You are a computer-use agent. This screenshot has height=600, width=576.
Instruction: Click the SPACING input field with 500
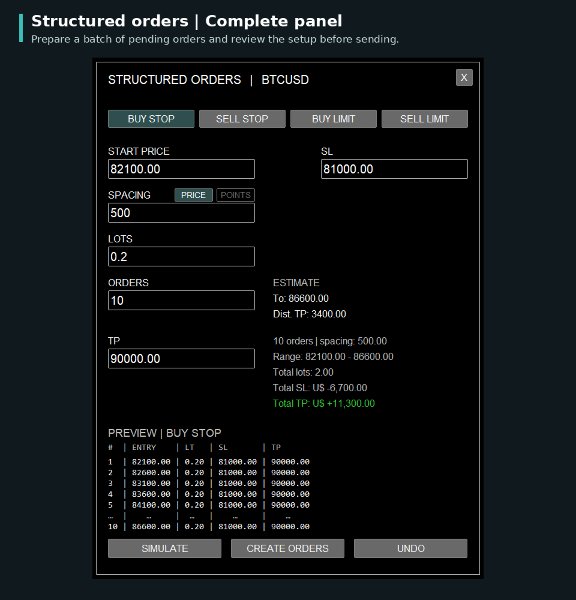click(181, 213)
